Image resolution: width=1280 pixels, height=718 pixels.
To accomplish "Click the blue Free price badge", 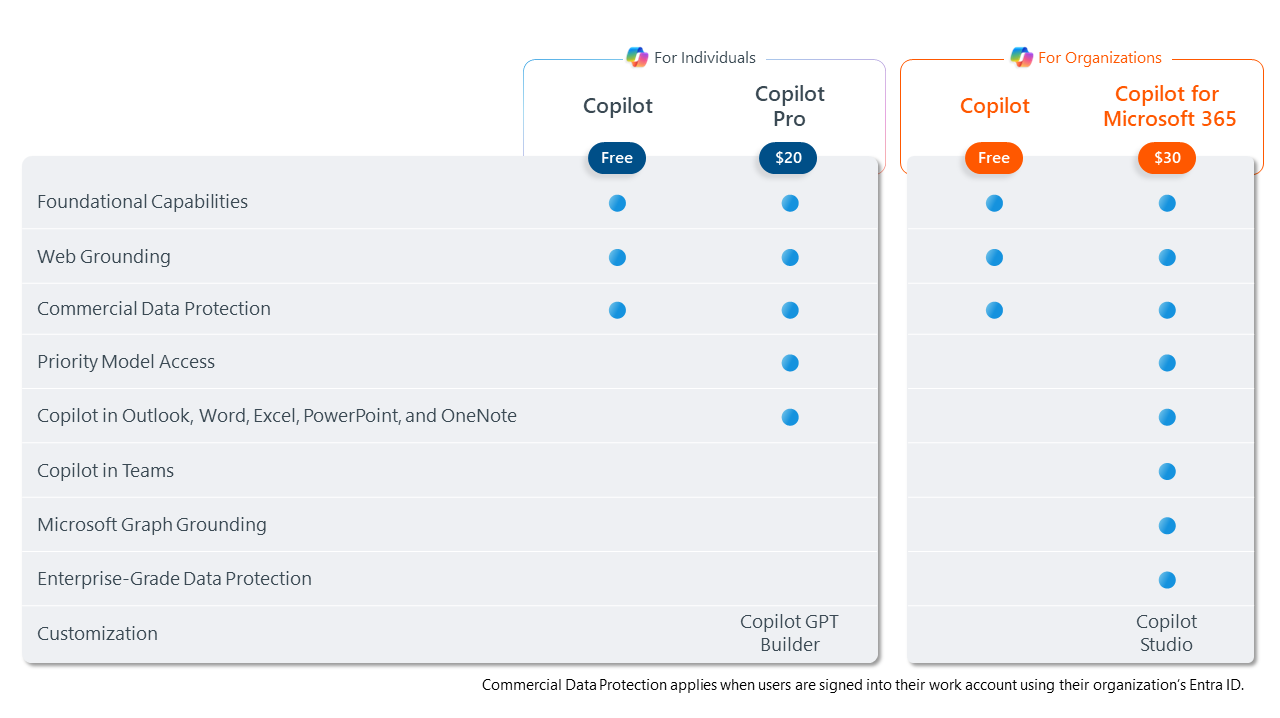I will 617,158.
